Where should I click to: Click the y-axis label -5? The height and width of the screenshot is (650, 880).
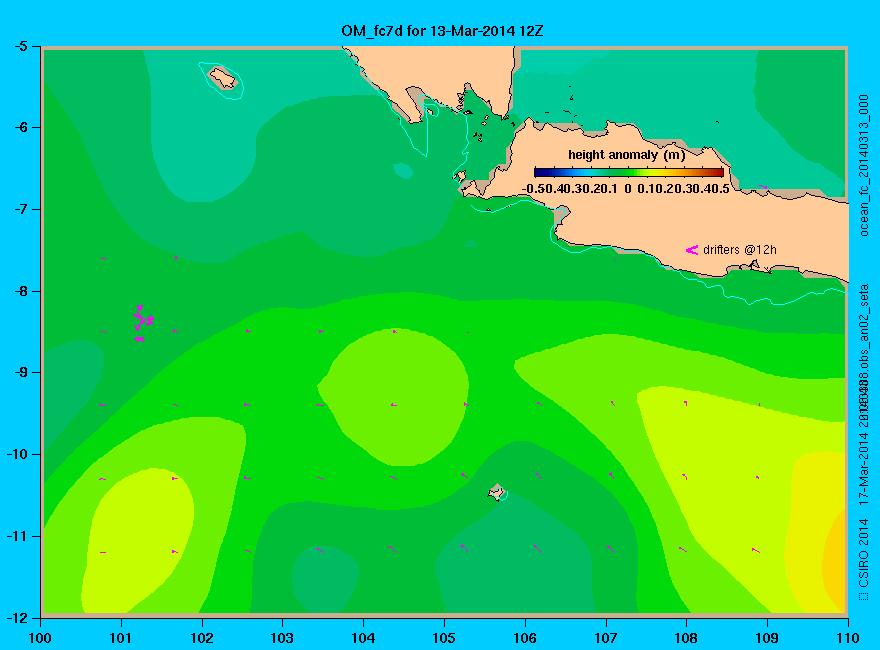point(20,46)
